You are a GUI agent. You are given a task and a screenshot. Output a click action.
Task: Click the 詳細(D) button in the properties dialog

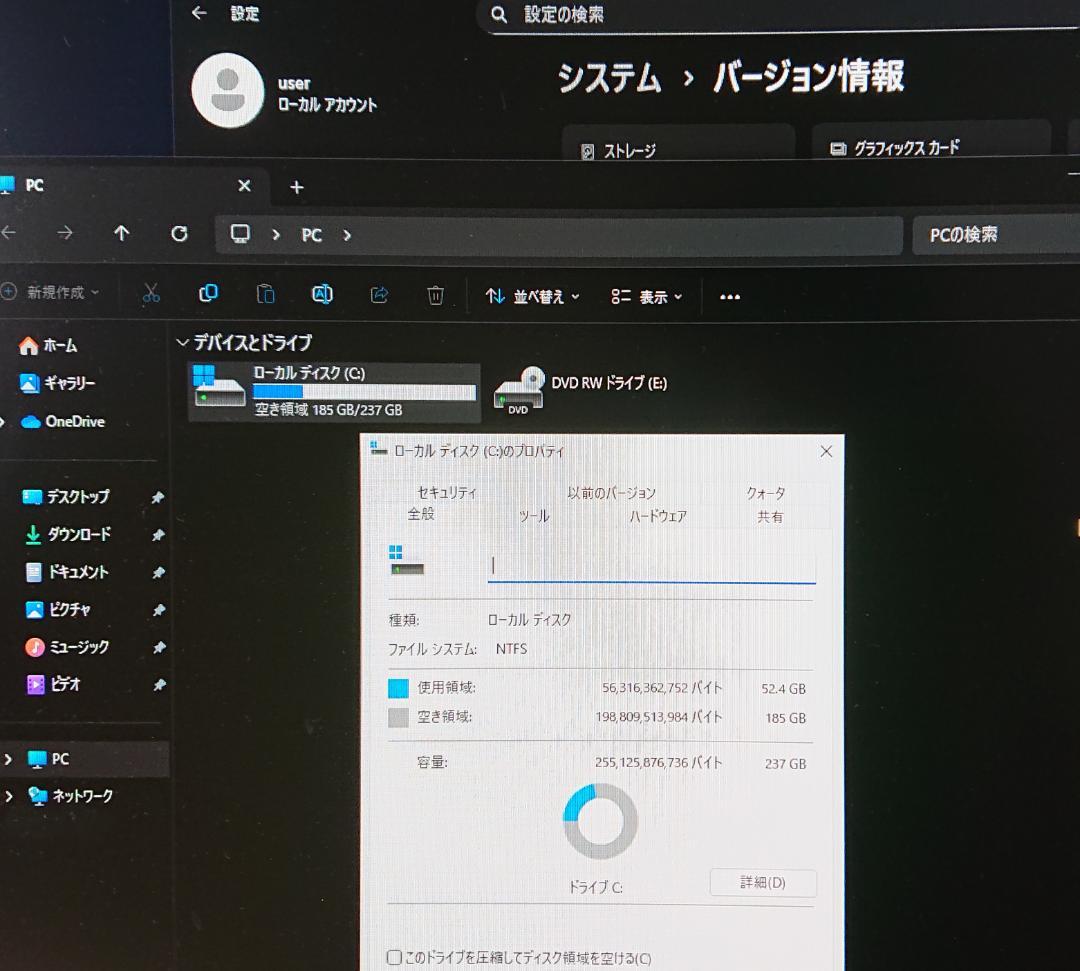pos(762,883)
